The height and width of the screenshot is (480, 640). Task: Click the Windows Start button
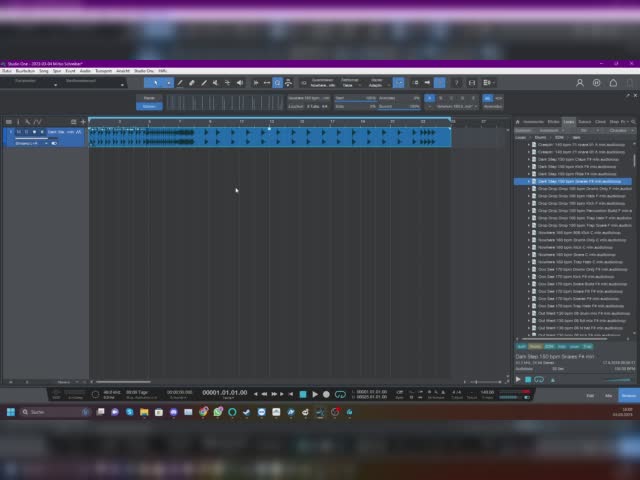coord(11,412)
